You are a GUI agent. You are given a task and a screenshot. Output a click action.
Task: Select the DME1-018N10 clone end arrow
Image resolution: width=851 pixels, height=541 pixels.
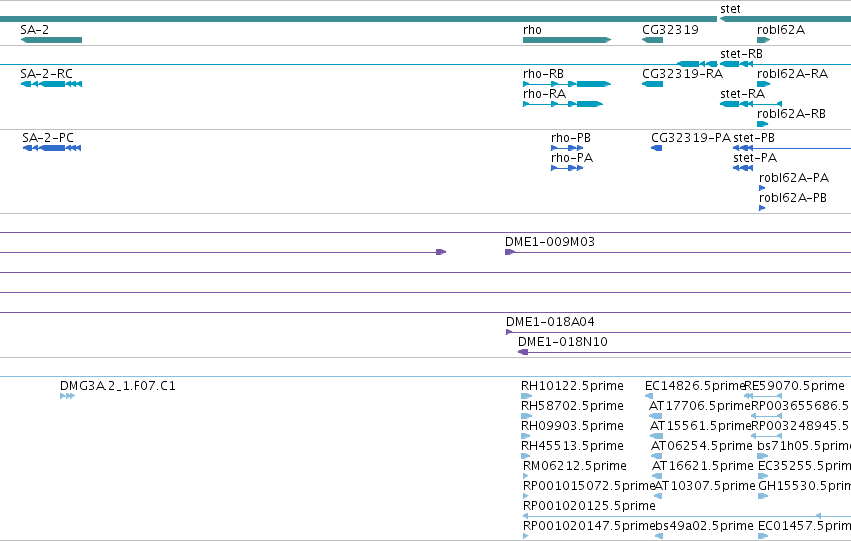pos(523,352)
